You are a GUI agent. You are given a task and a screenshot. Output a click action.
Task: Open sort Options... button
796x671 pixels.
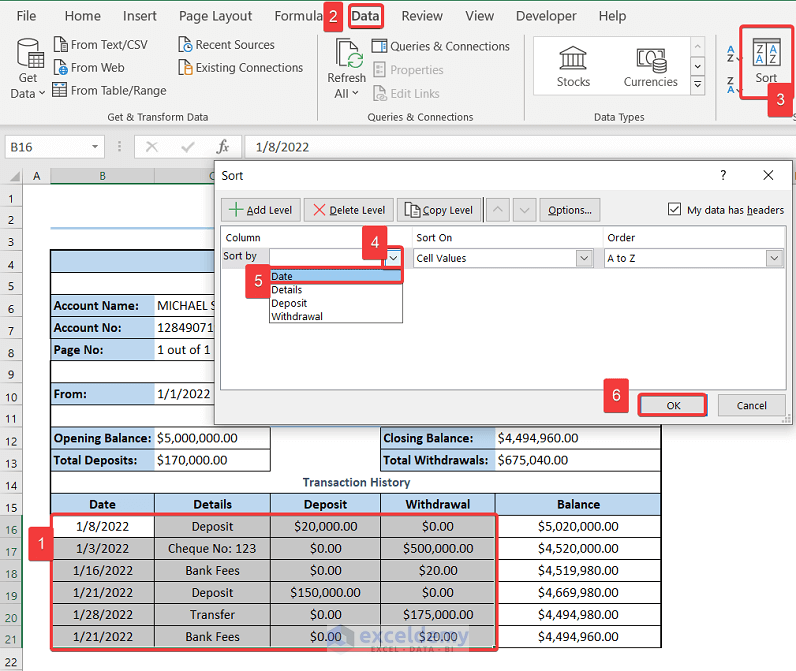[570, 210]
